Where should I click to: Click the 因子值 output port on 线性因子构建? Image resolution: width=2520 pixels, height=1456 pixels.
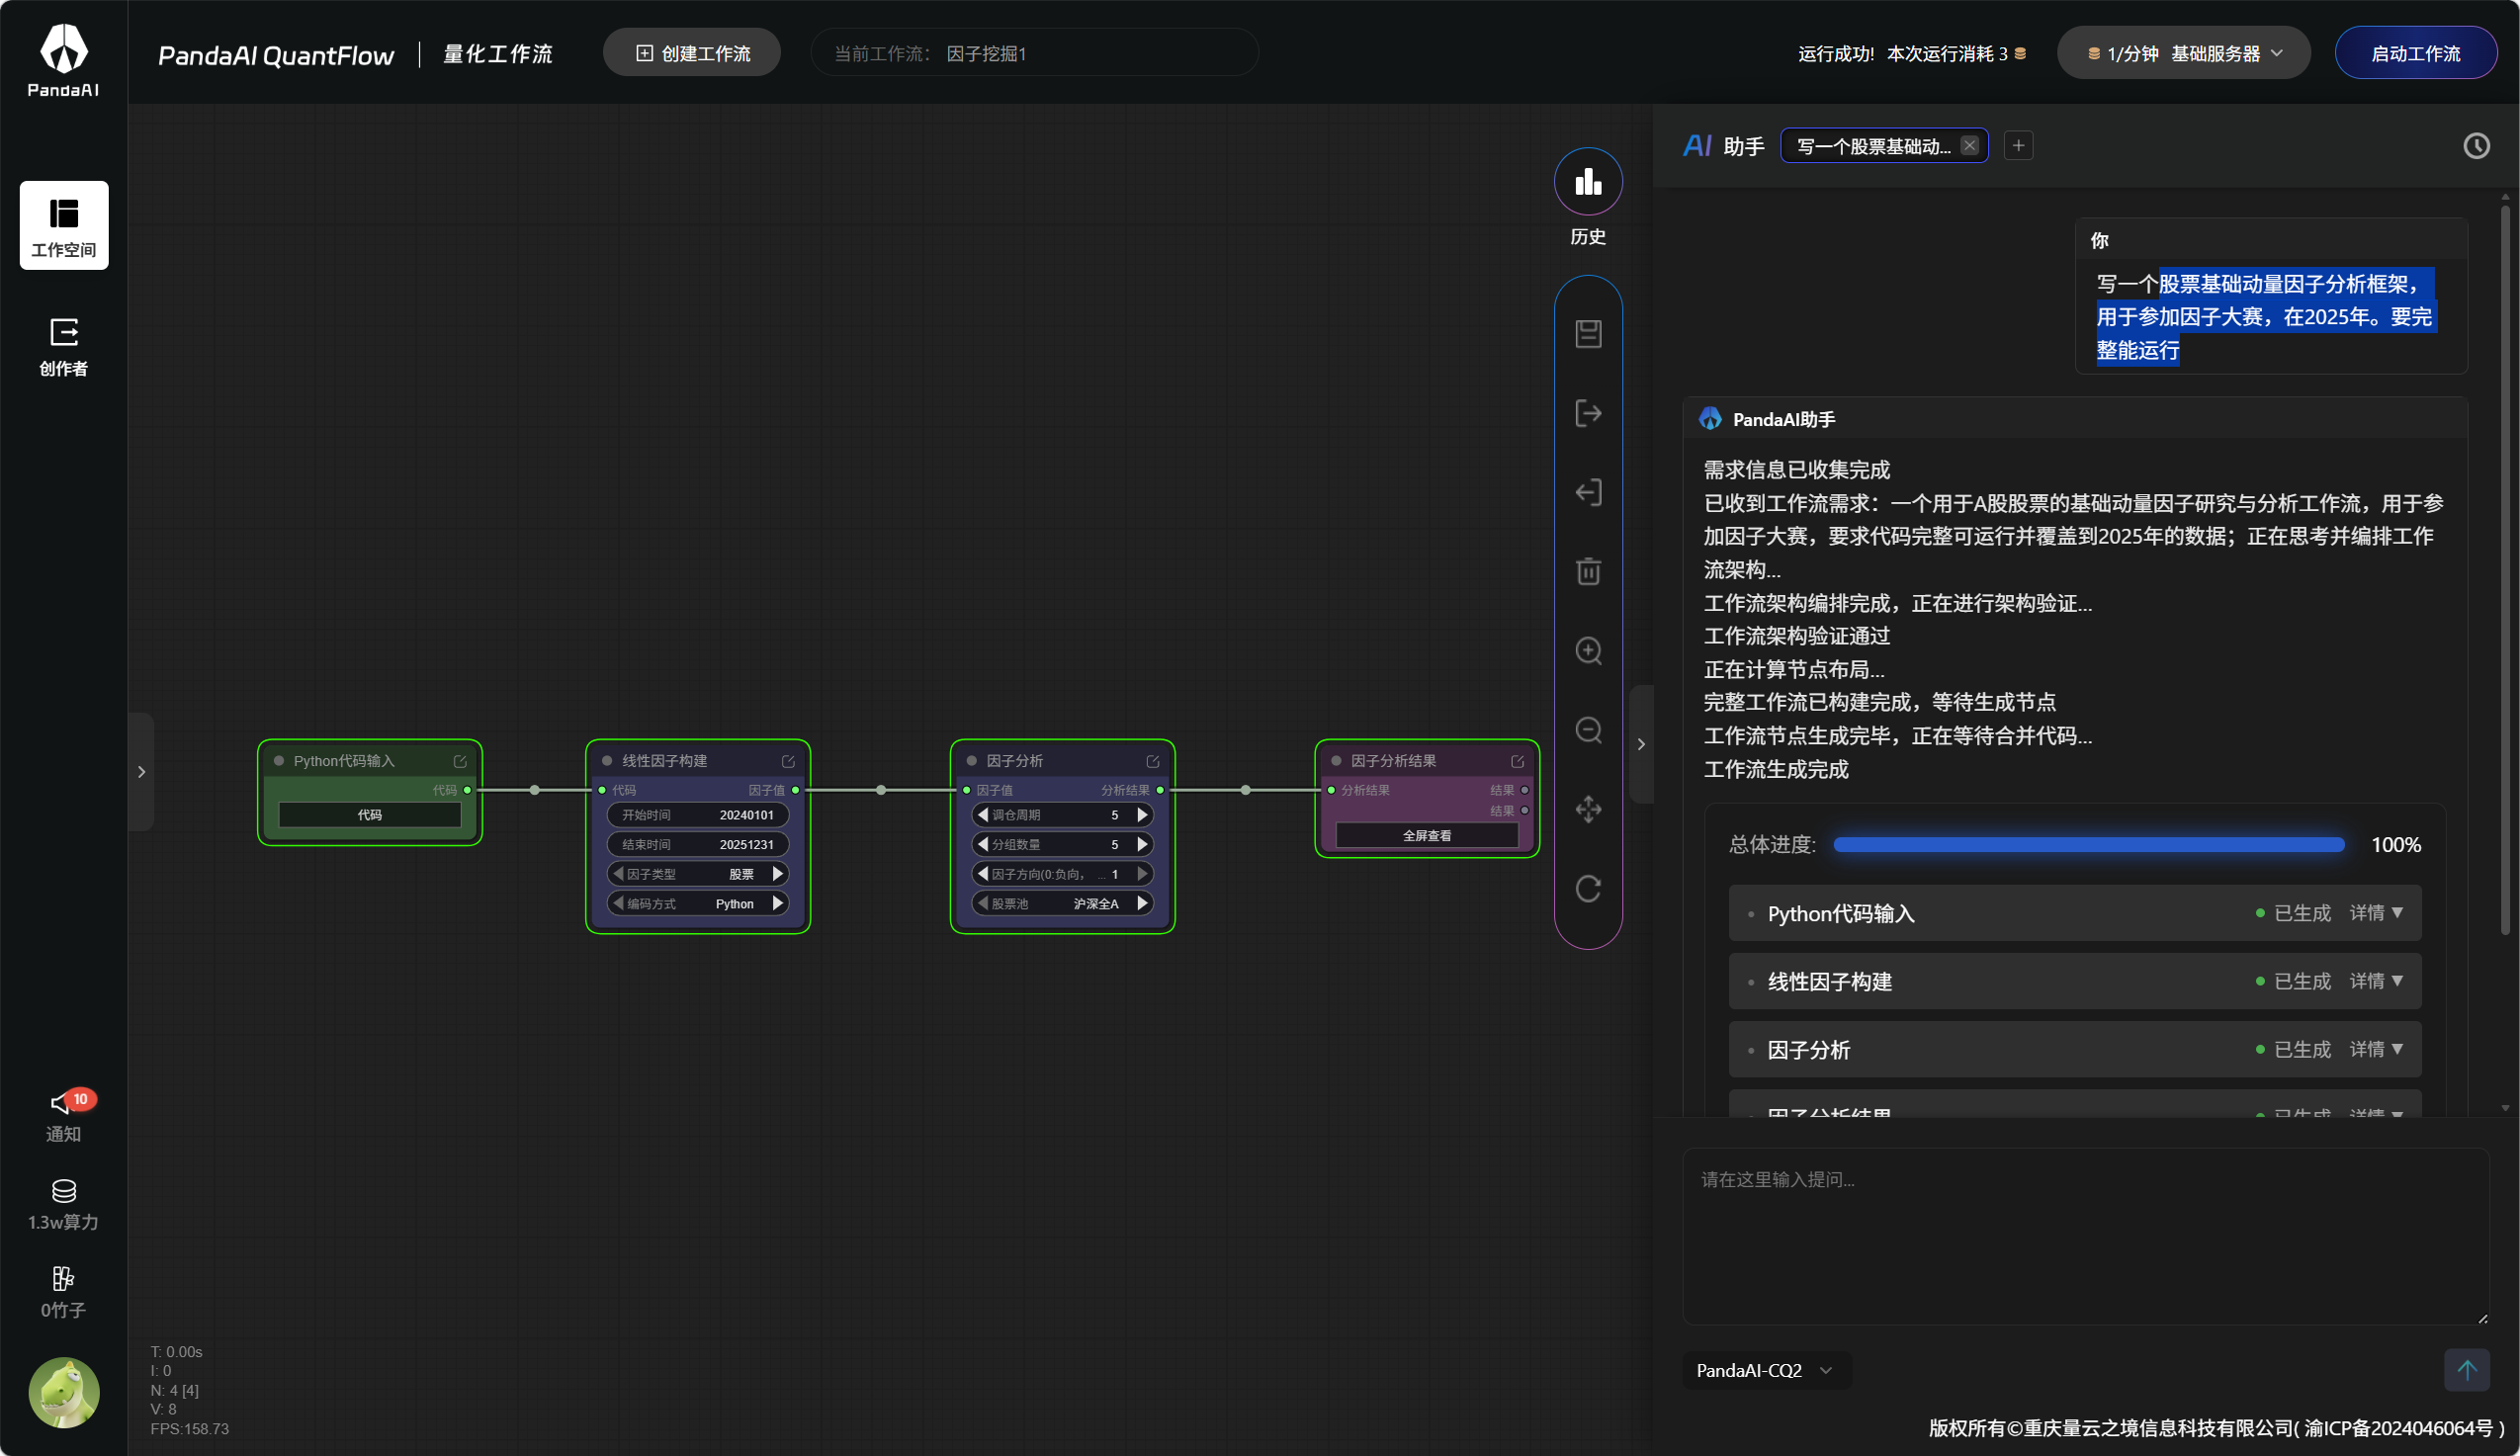point(796,790)
